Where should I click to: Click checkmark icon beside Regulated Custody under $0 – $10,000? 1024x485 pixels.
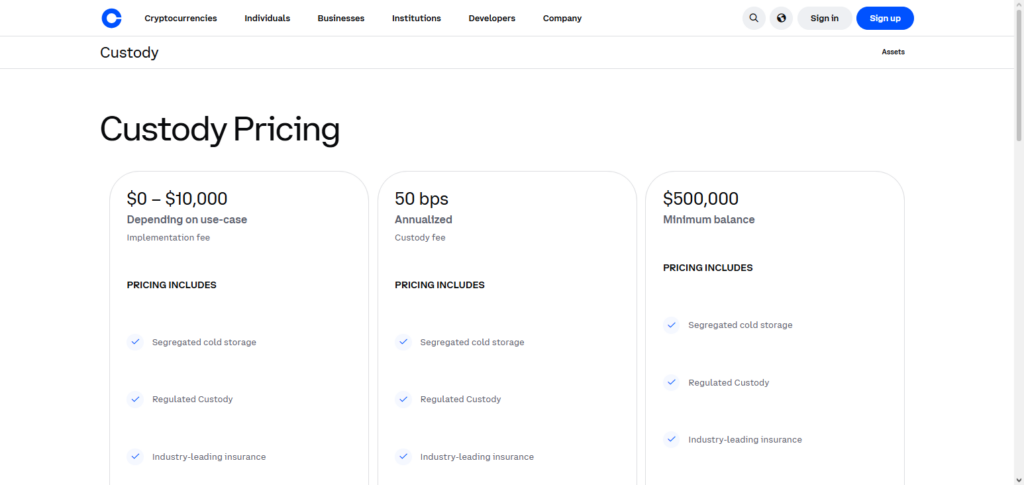135,399
